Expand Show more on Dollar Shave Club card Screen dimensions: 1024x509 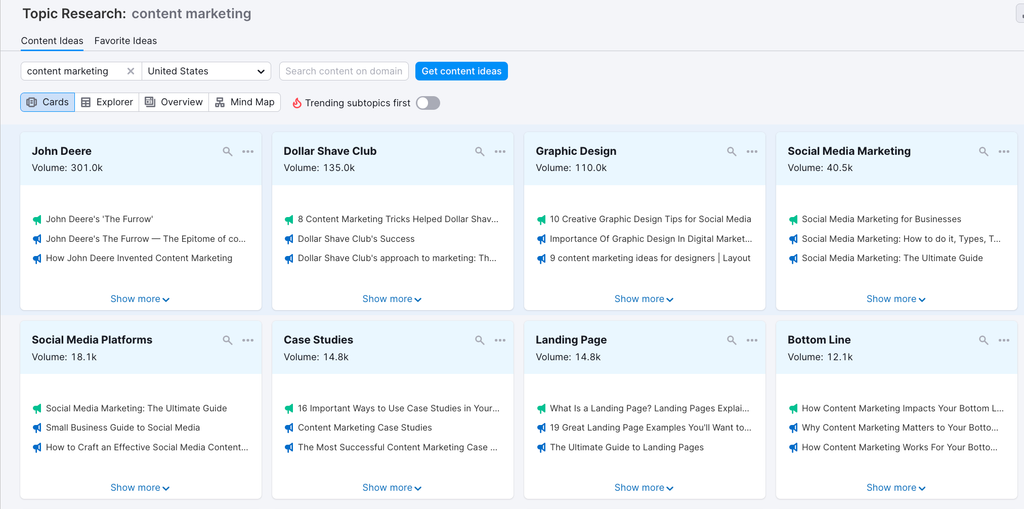(392, 299)
